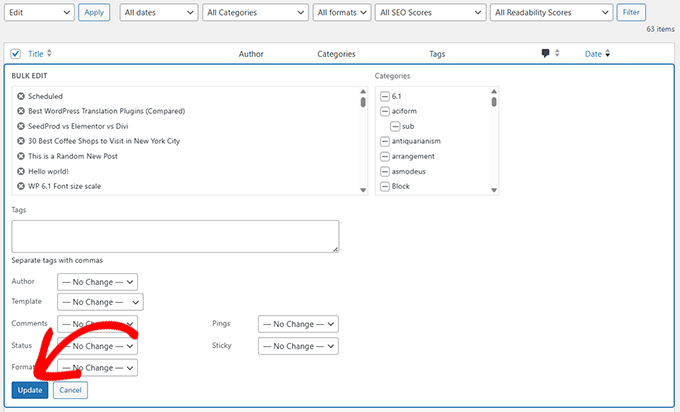Cancel the bulk edit
Viewport: 680px width, 412px height.
pos(70,390)
